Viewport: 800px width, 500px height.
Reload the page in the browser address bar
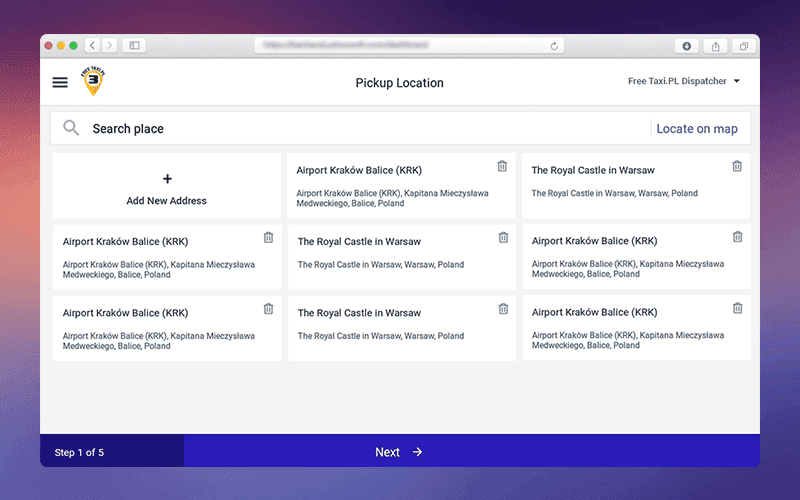pyautogui.click(x=554, y=46)
